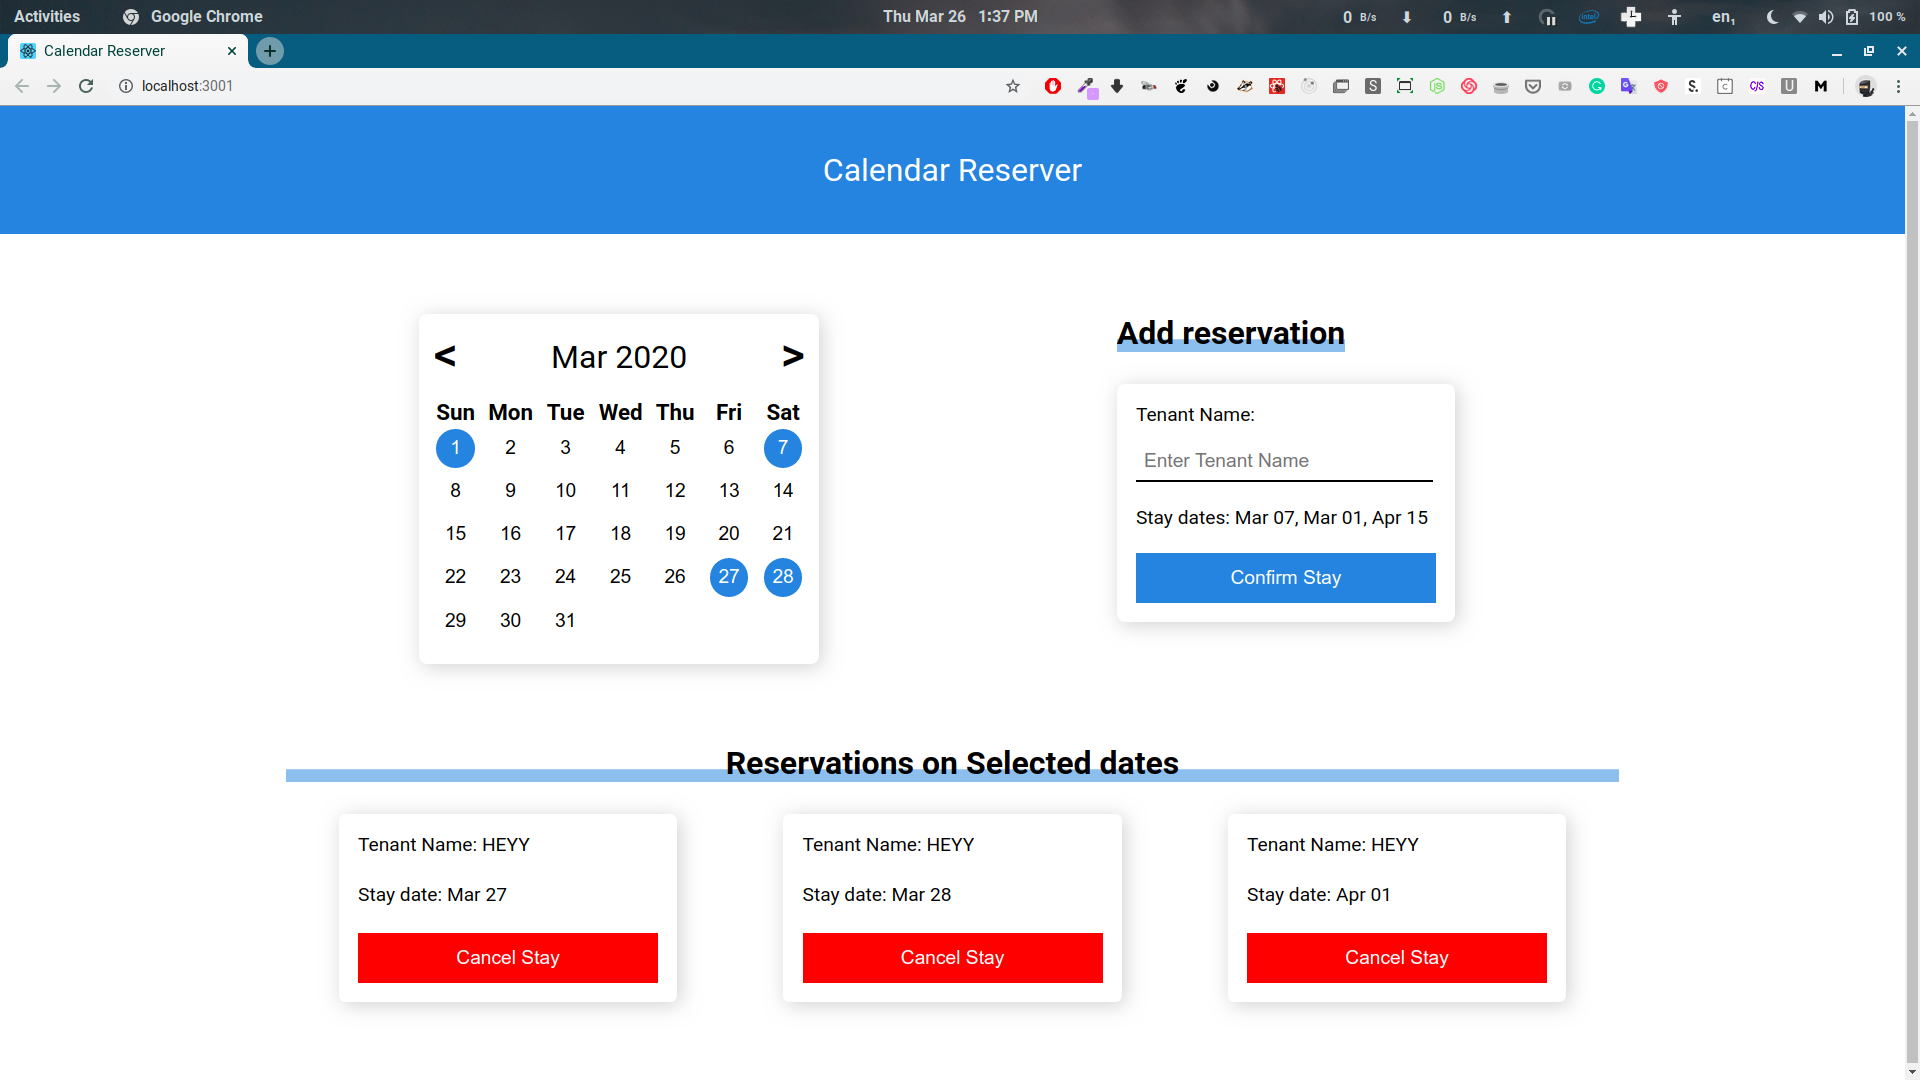The height and width of the screenshot is (1080, 1920).
Task: Open the system volume status menu
Action: (x=1826, y=17)
